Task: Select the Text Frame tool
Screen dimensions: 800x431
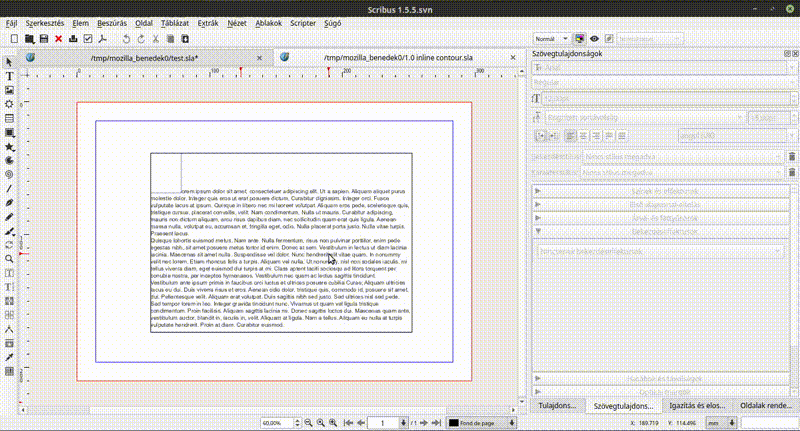Action: coord(10,76)
